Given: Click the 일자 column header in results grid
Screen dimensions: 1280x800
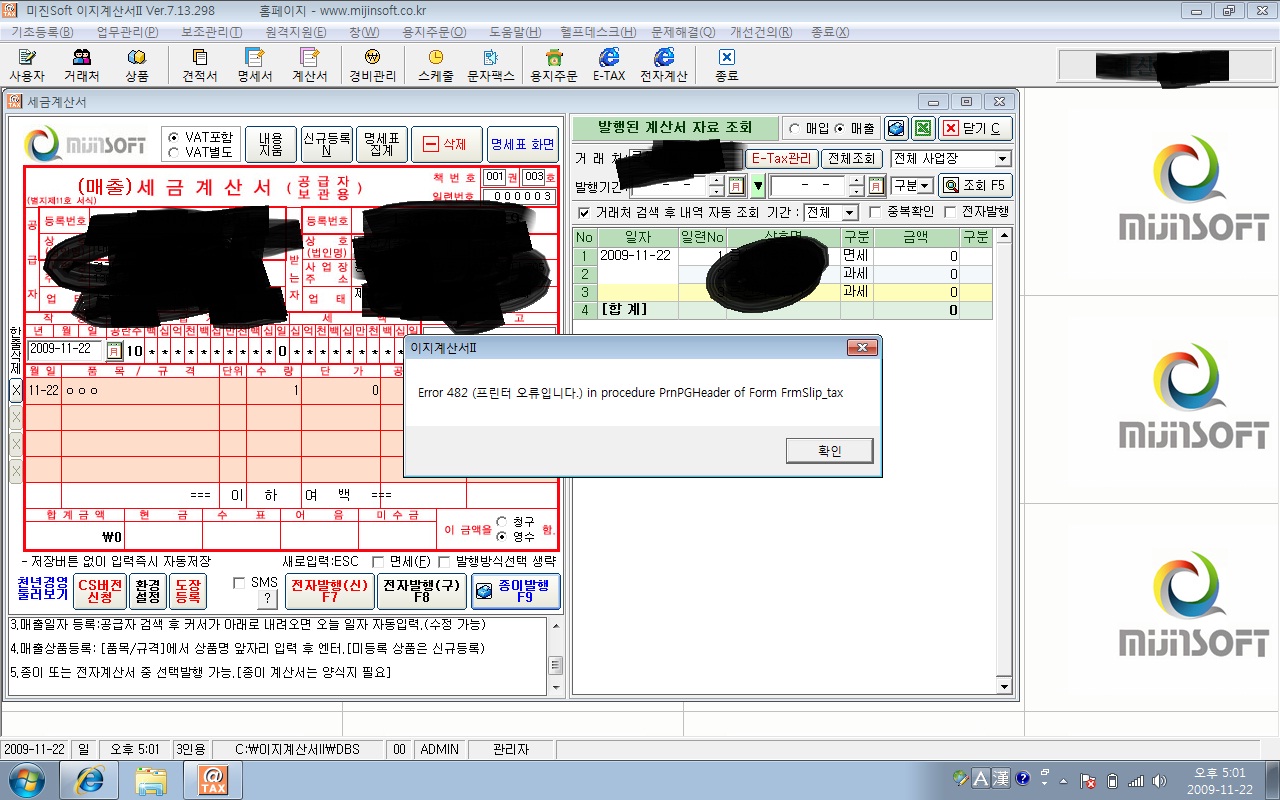Looking at the screenshot, I should point(637,237).
